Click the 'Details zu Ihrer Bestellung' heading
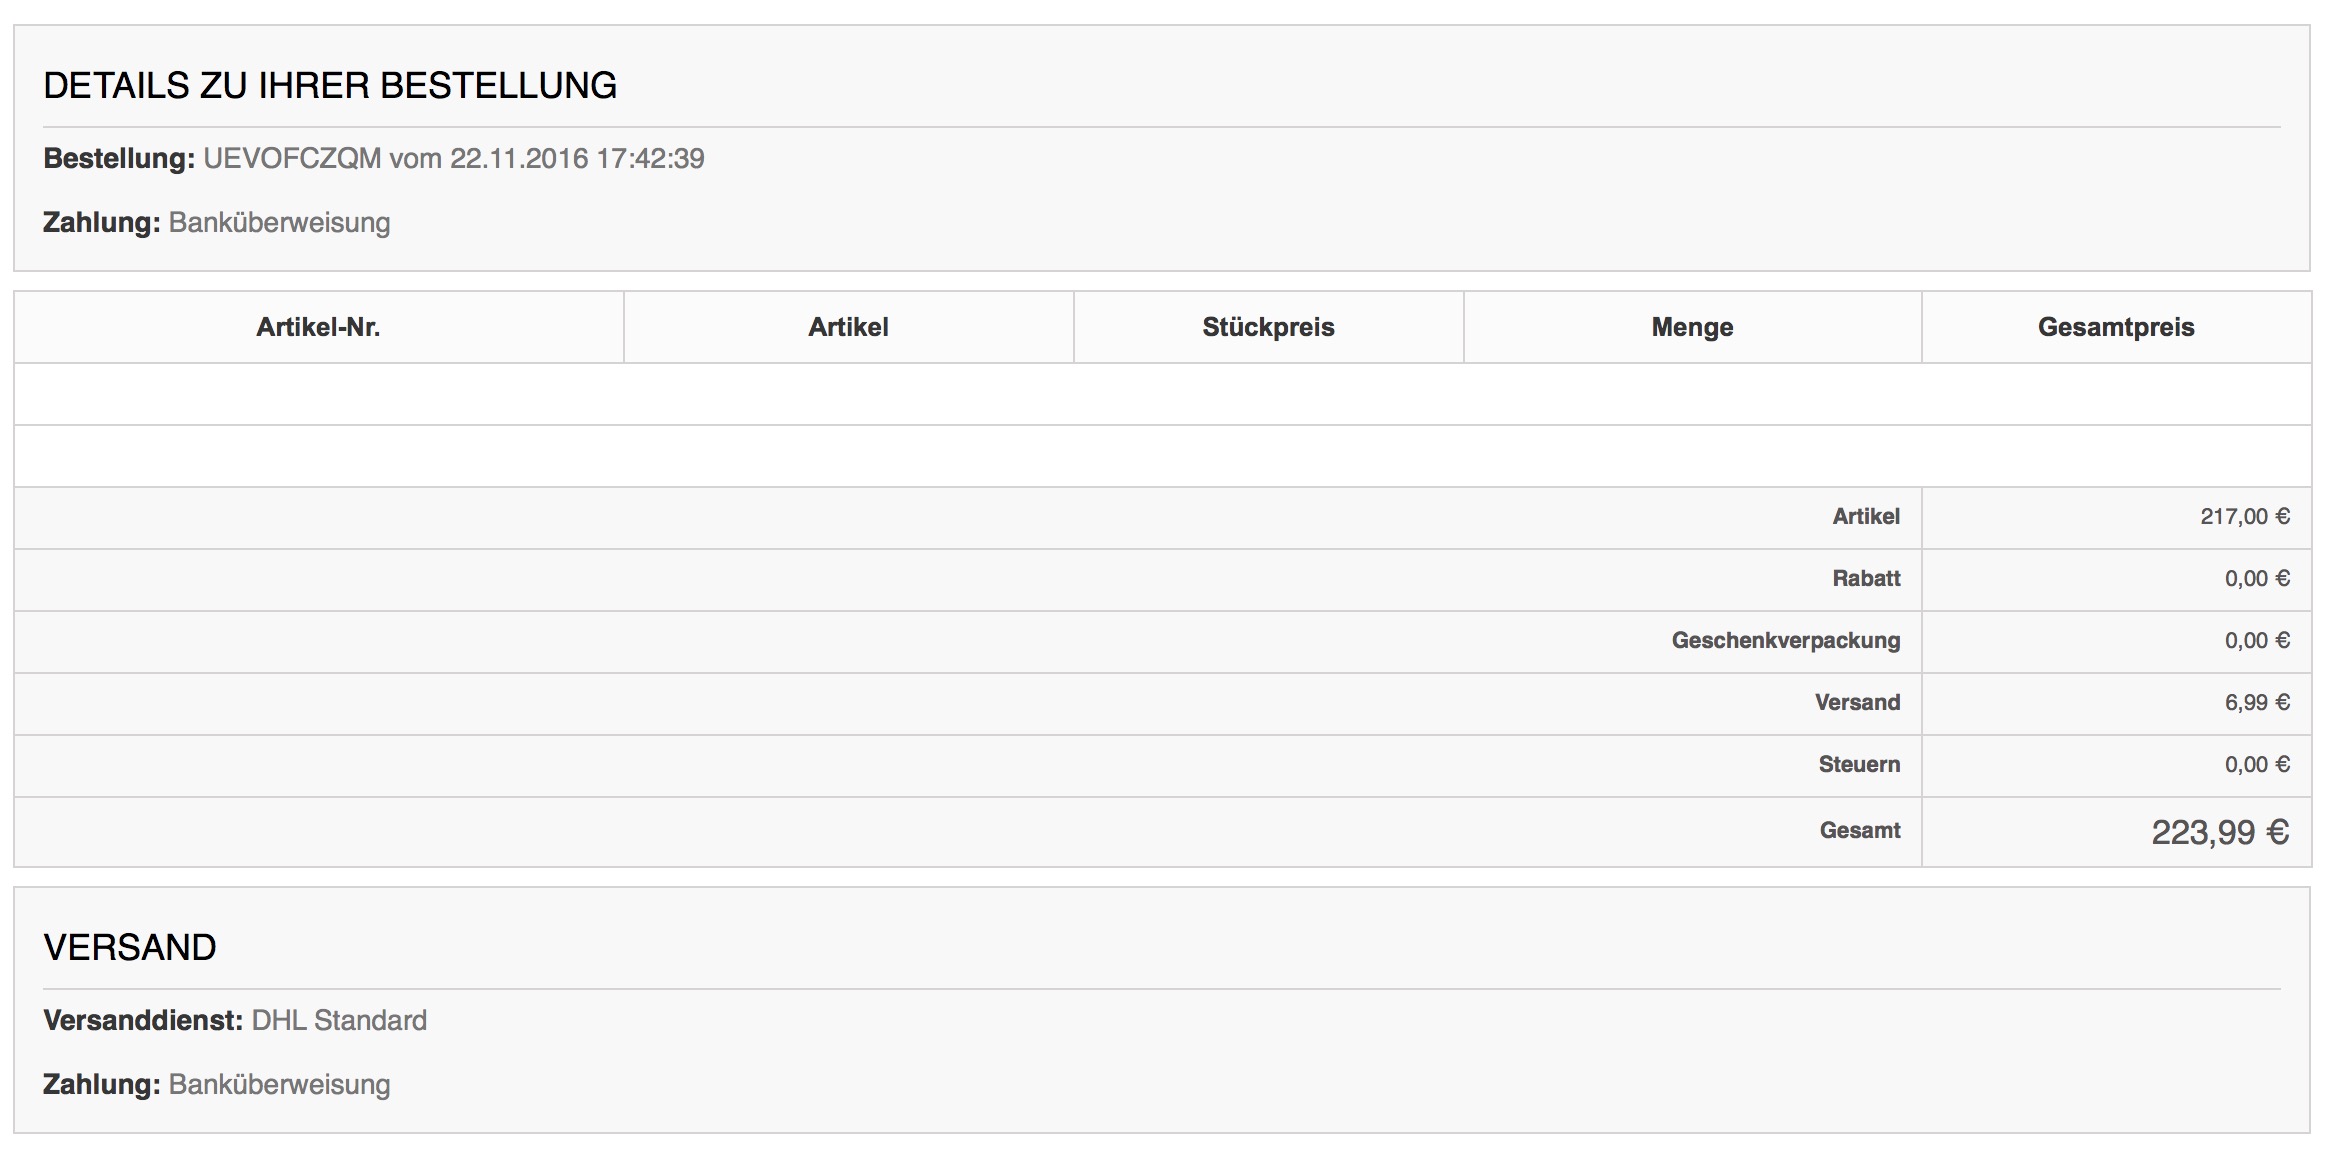 330,86
